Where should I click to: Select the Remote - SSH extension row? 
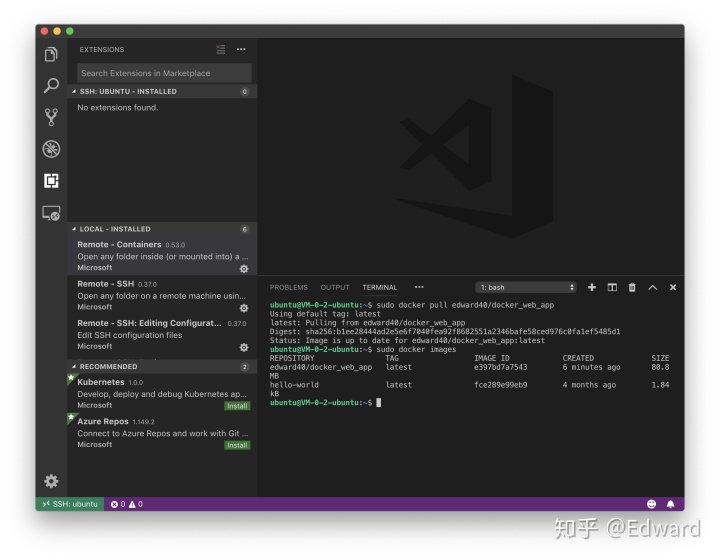point(162,295)
